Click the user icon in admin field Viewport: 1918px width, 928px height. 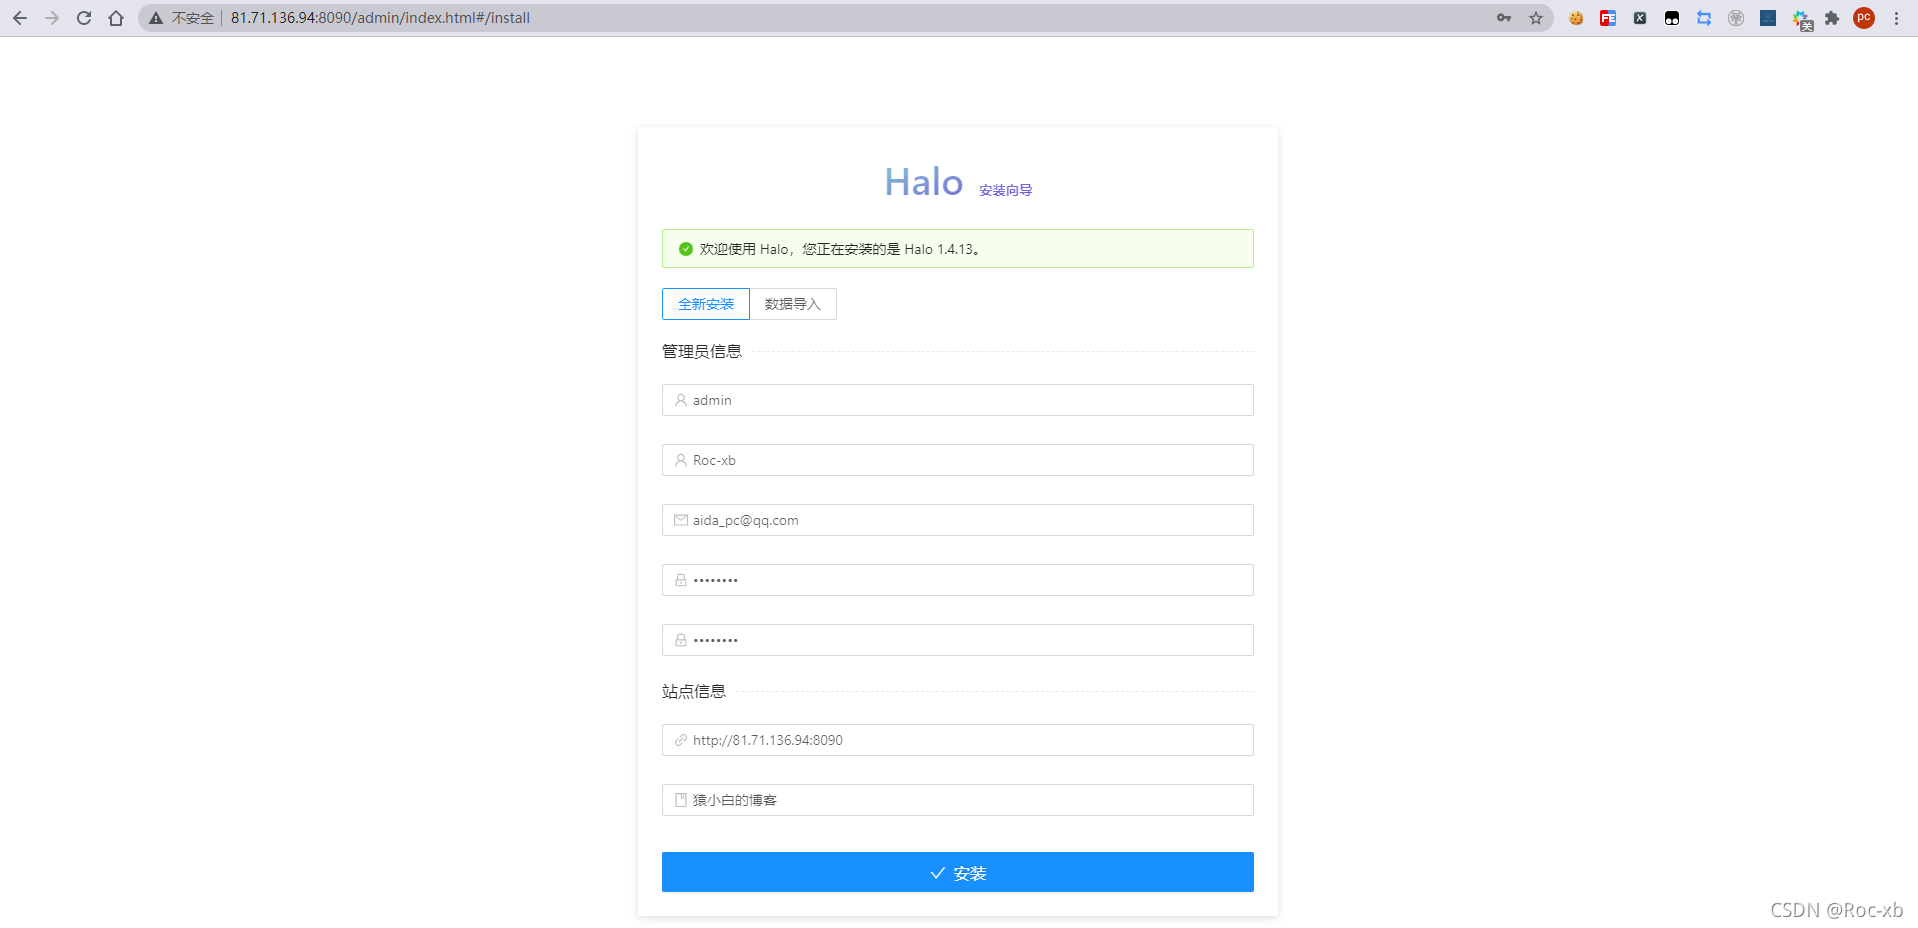point(681,400)
